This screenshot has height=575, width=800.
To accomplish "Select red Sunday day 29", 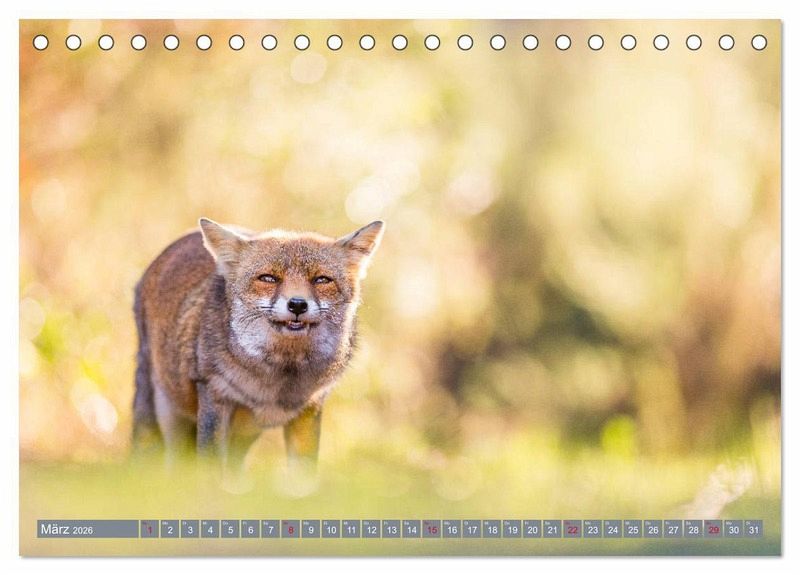I will [714, 529].
